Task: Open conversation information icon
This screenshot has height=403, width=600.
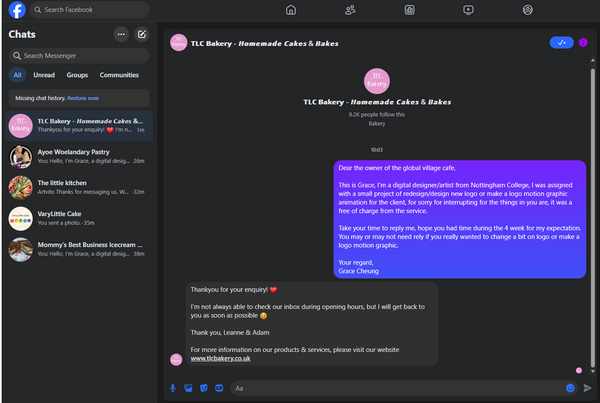Action: (x=583, y=42)
